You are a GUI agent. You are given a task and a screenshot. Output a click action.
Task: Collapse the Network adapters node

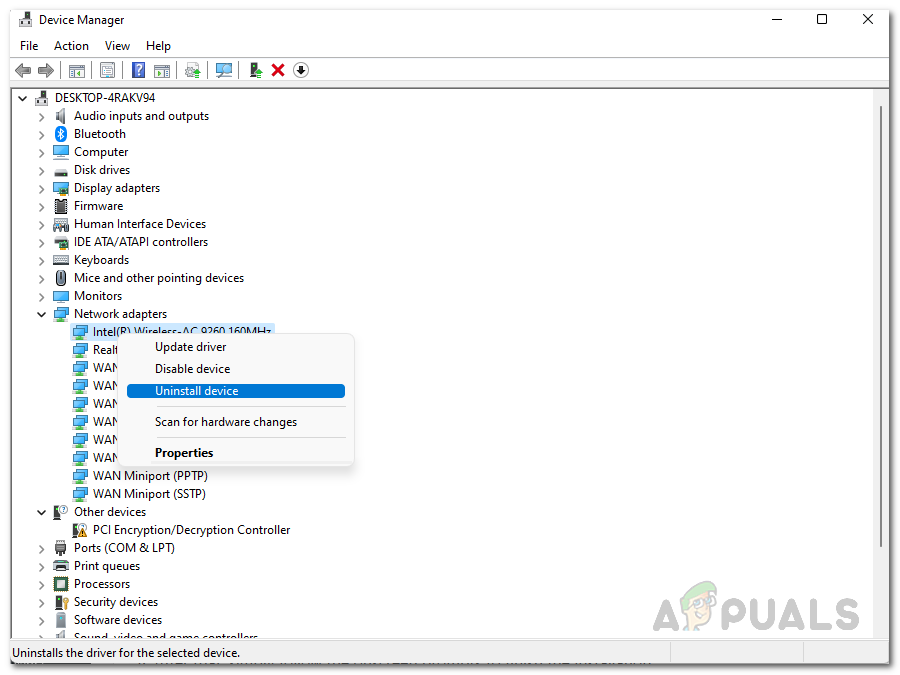(x=41, y=314)
